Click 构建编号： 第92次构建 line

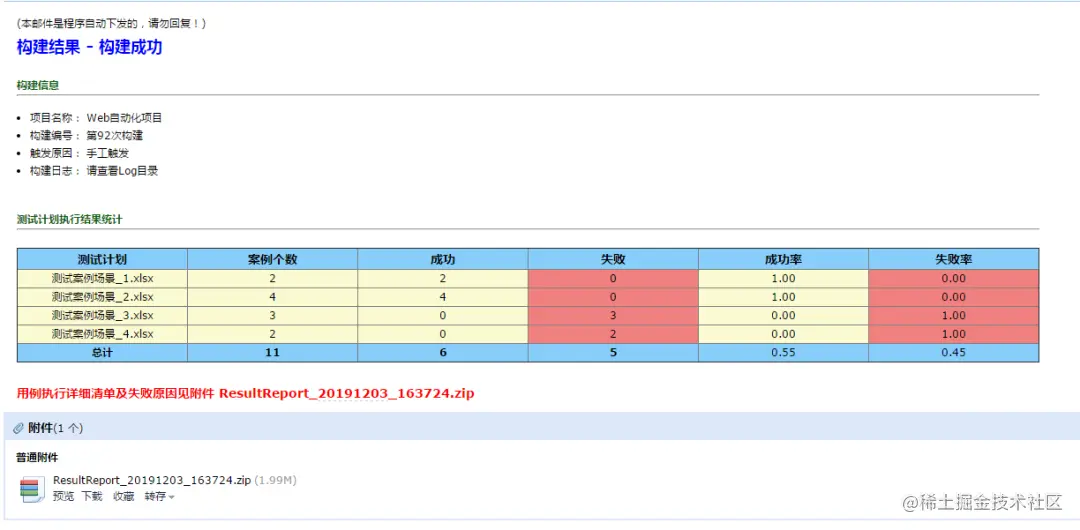86,136
